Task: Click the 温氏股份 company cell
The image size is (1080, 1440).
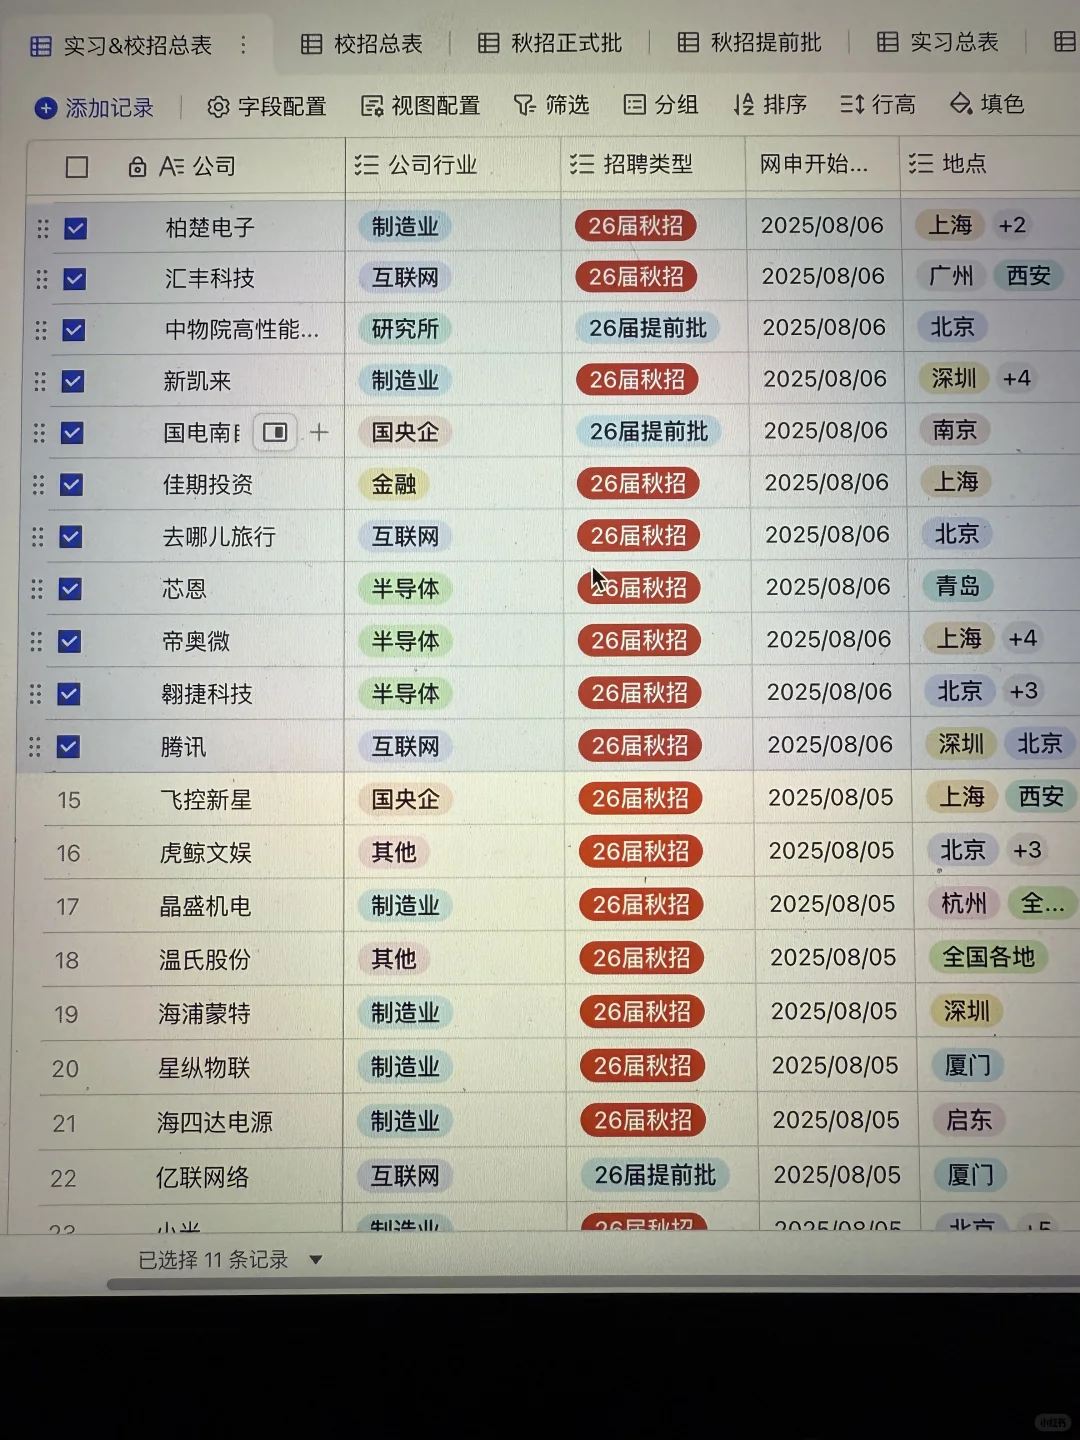Action: click(204, 960)
